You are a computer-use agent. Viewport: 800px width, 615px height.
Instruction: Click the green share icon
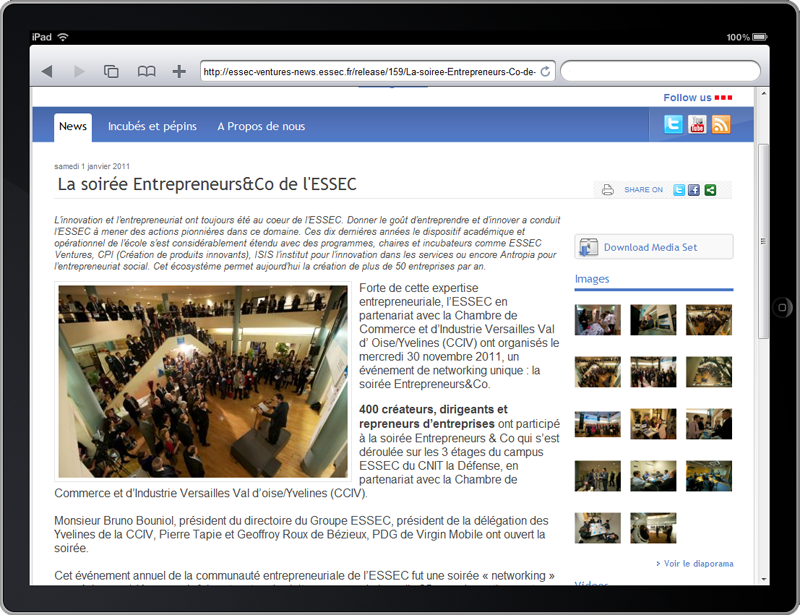point(710,190)
